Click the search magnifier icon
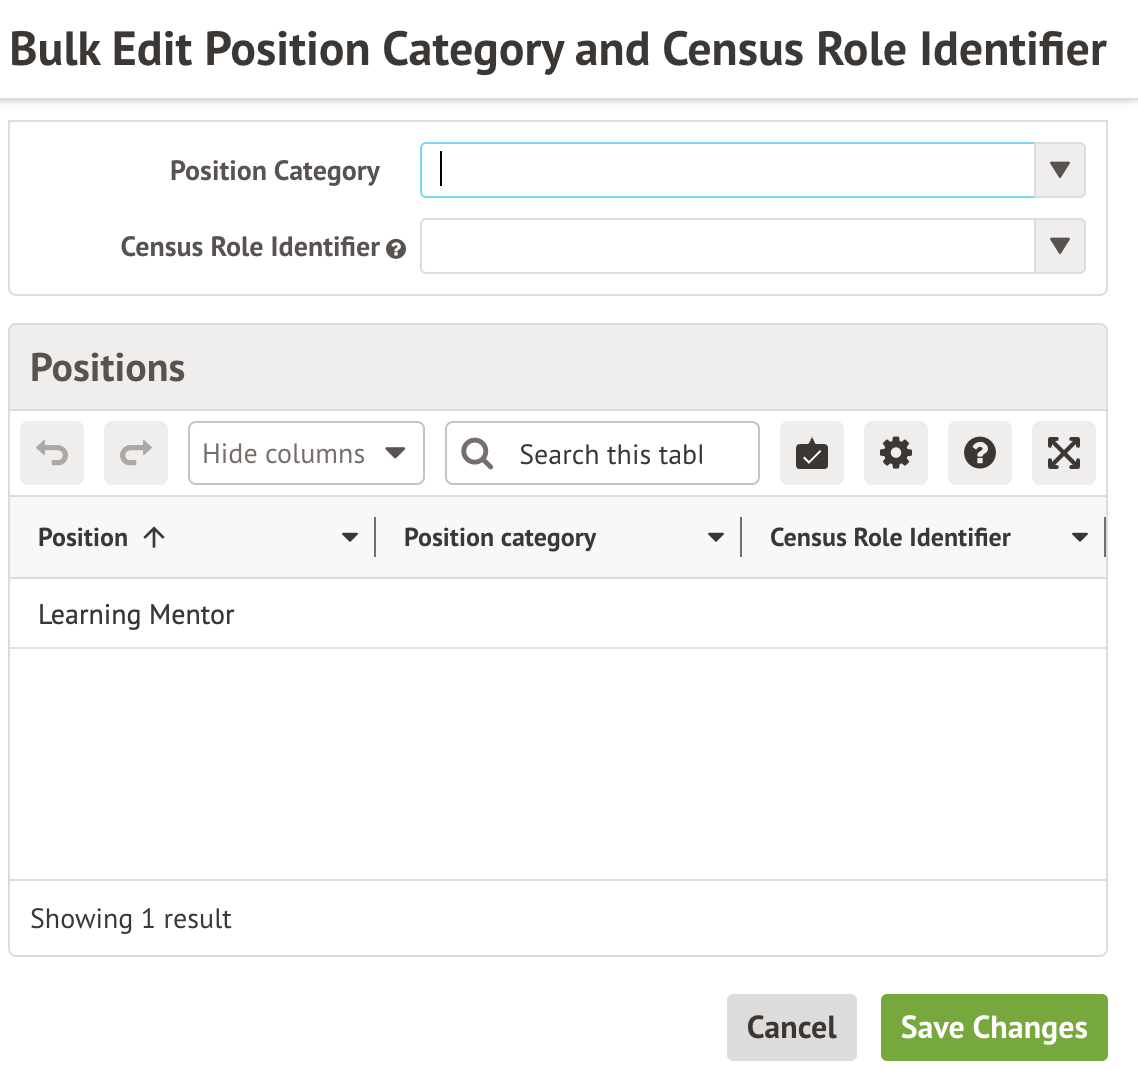This screenshot has height=1070, width=1138. click(477, 454)
